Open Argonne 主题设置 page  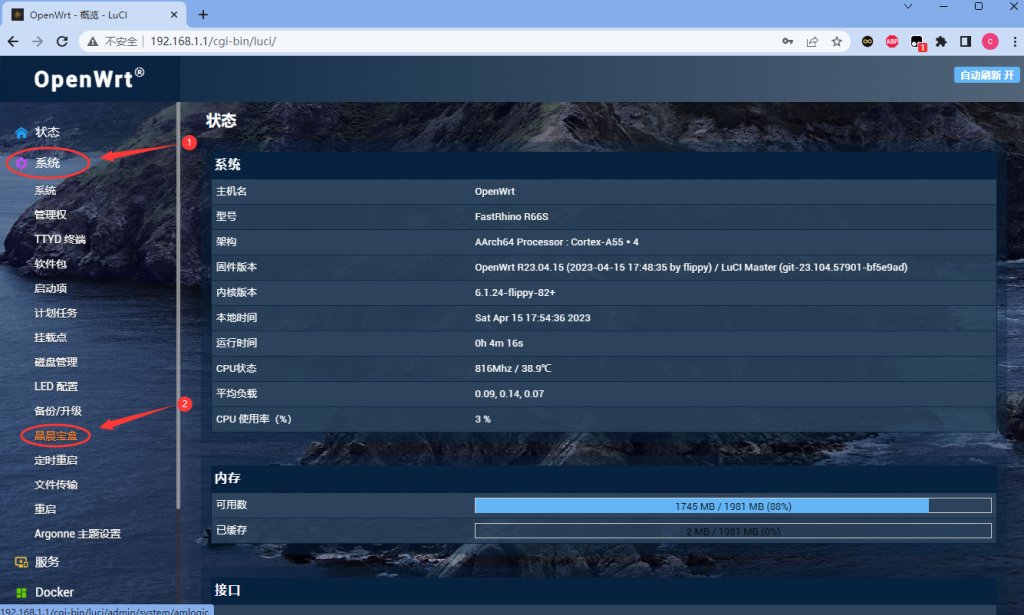click(77, 534)
